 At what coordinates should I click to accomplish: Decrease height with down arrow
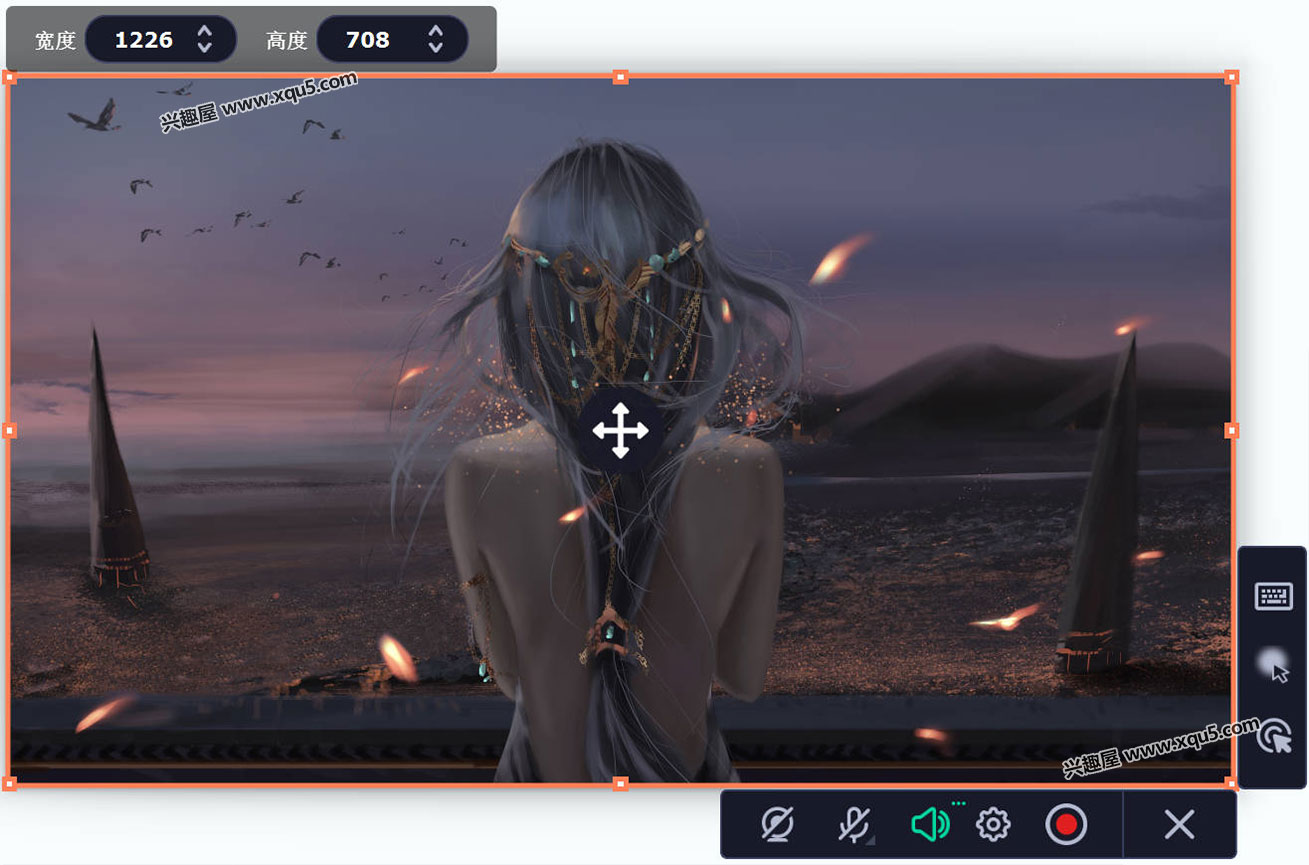(436, 48)
